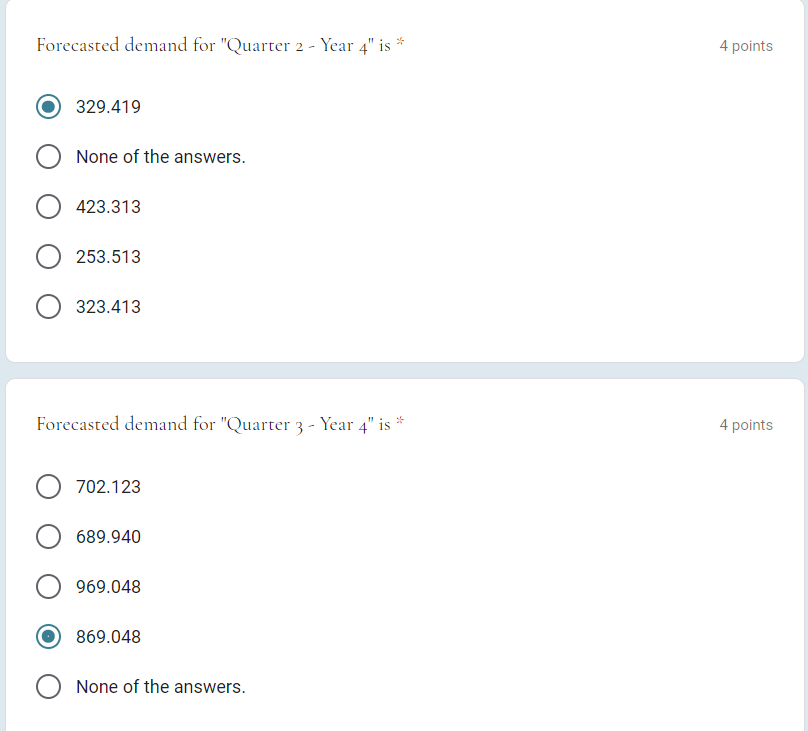Select the 423.313 answer option
The width and height of the screenshot is (808, 731).
48,206
